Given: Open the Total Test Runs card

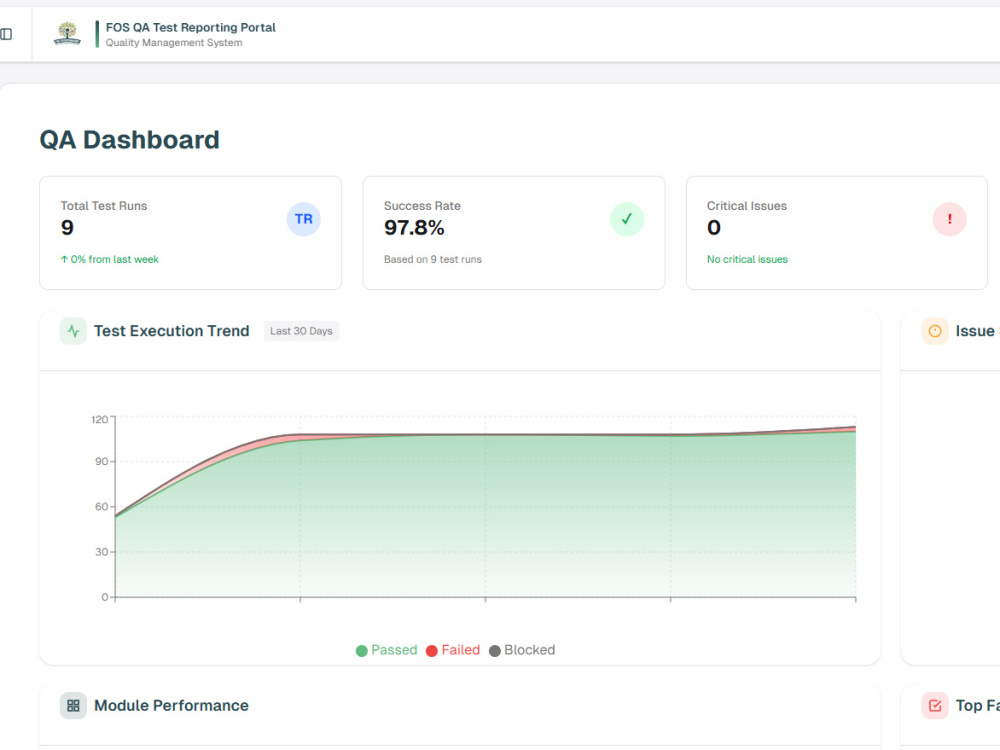Looking at the screenshot, I should click(191, 233).
